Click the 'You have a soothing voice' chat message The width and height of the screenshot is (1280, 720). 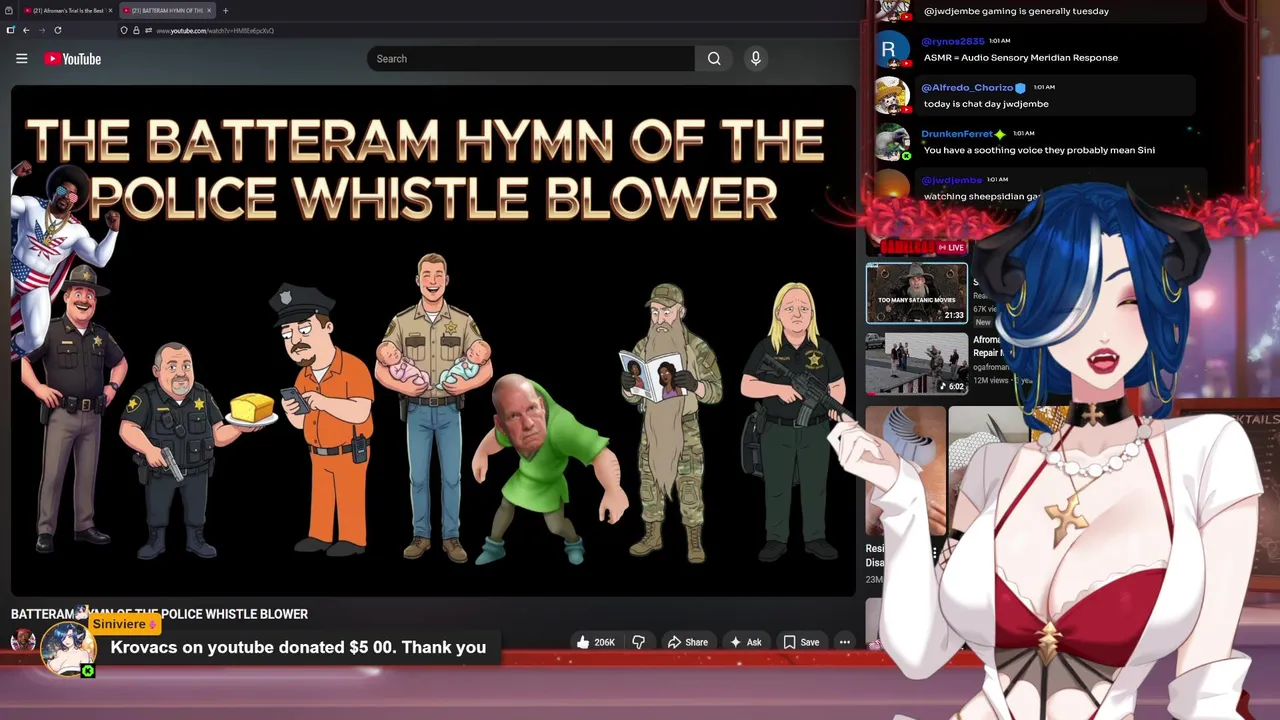tap(1039, 150)
